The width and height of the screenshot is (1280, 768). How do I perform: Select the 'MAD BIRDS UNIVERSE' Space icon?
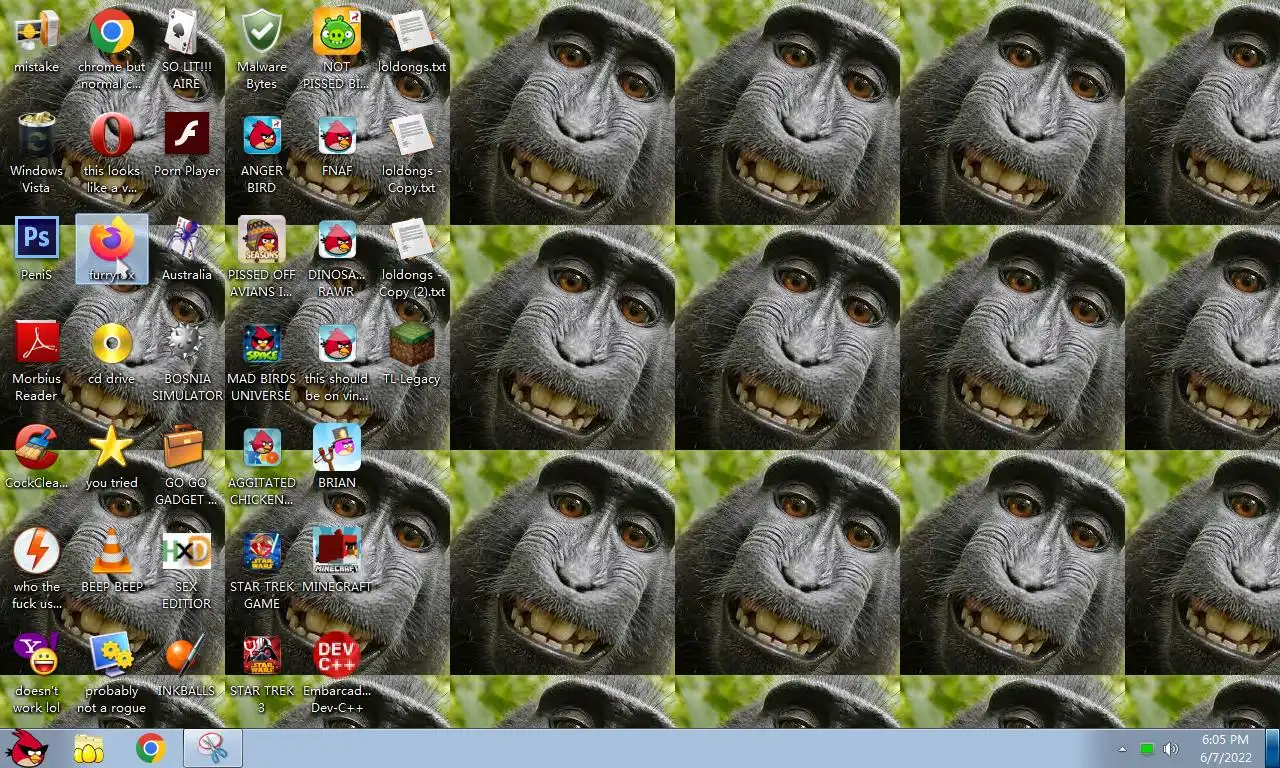(x=262, y=362)
